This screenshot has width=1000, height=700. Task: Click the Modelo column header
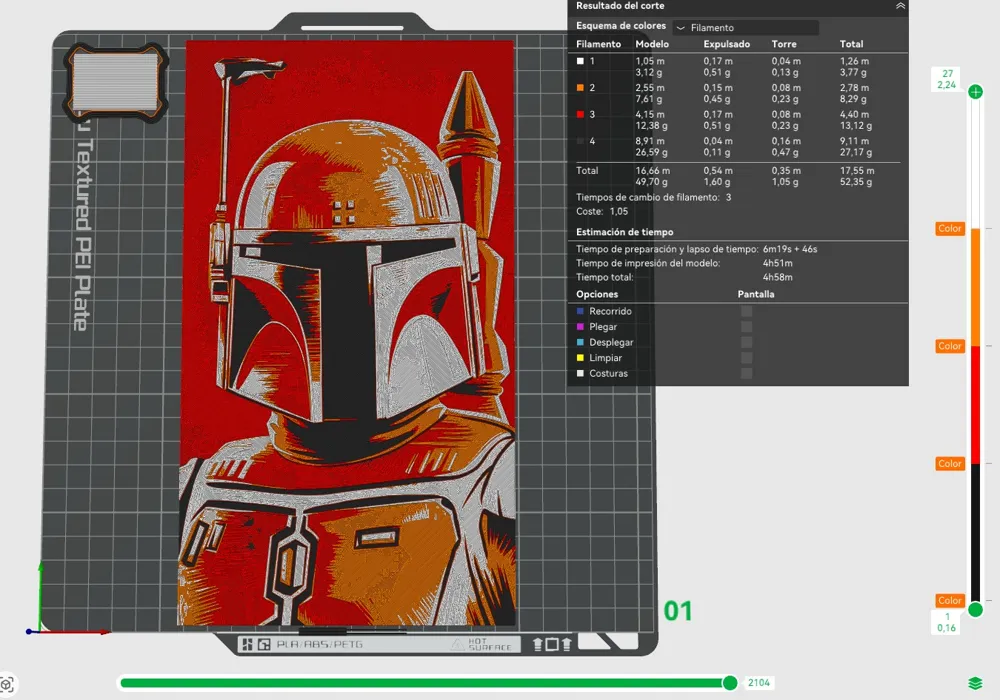point(652,44)
